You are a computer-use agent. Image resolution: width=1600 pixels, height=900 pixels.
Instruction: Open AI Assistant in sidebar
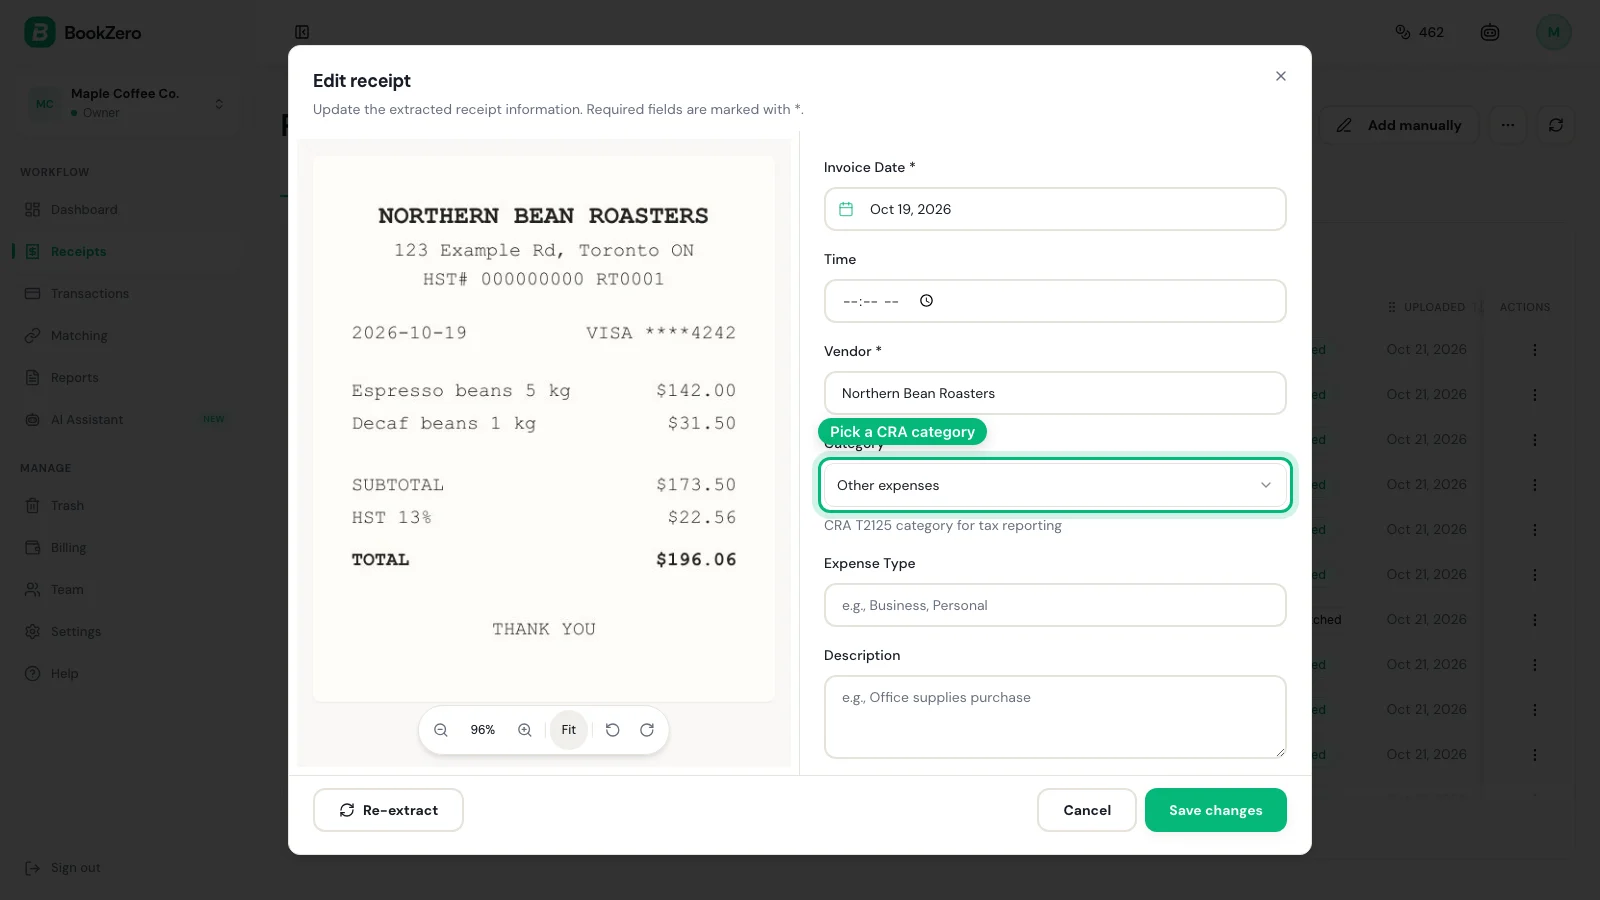[130, 420]
